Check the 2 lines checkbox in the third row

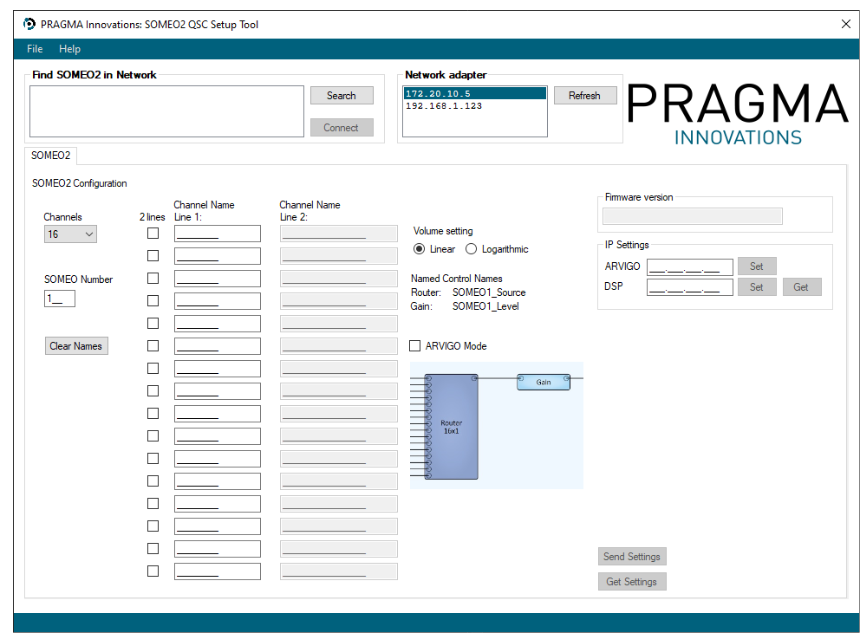[153, 278]
